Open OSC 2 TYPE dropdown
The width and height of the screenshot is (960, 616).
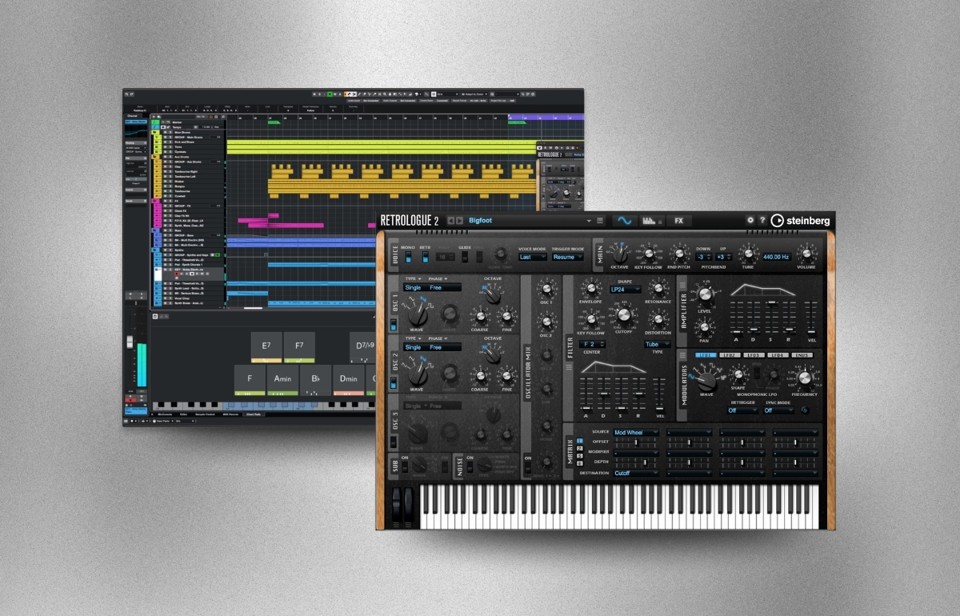click(413, 338)
